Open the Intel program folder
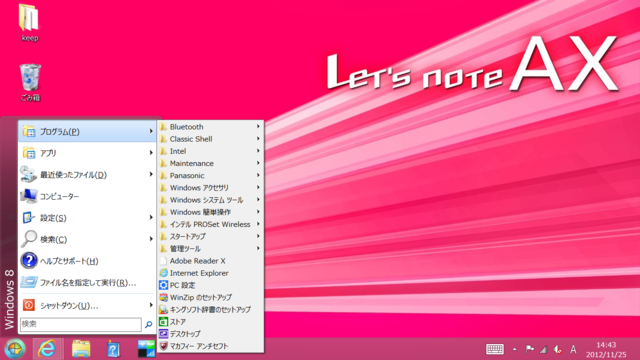 210,151
